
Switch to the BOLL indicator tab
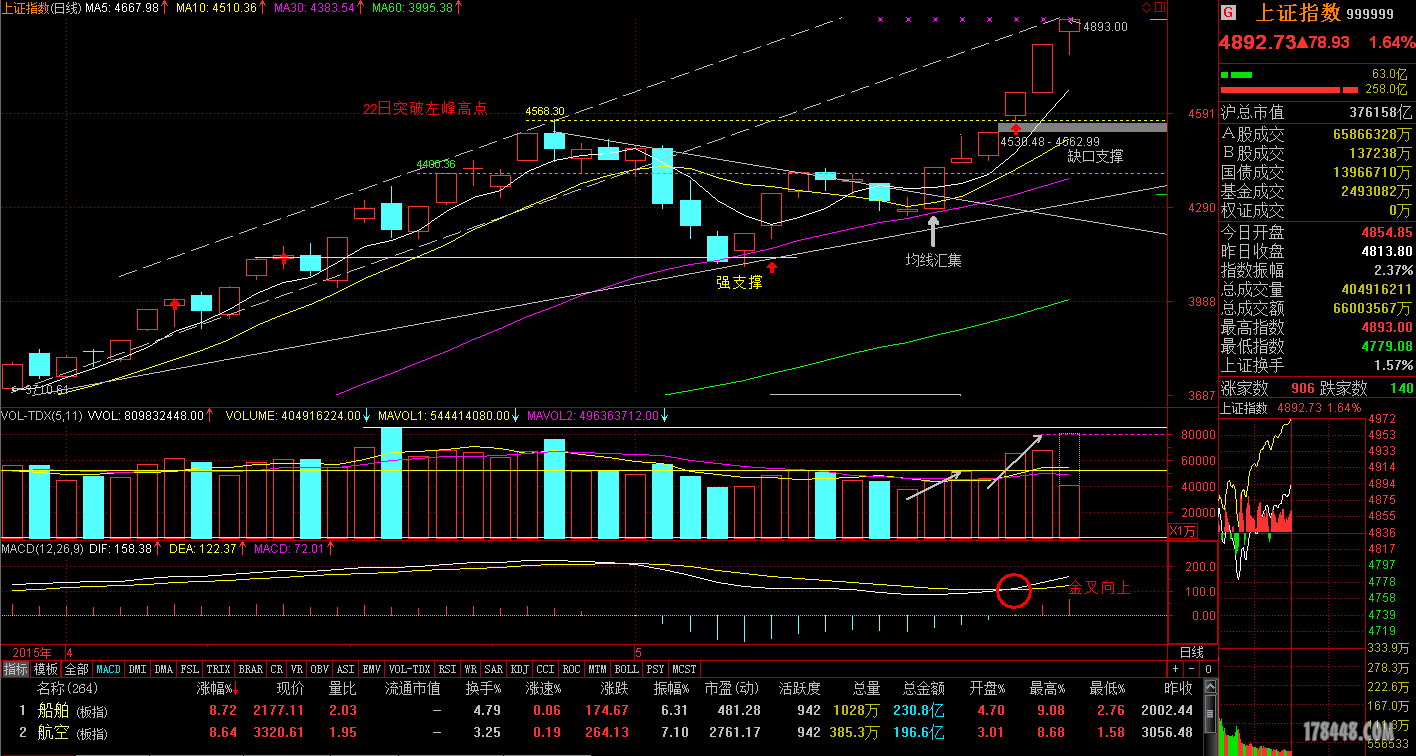tap(626, 669)
